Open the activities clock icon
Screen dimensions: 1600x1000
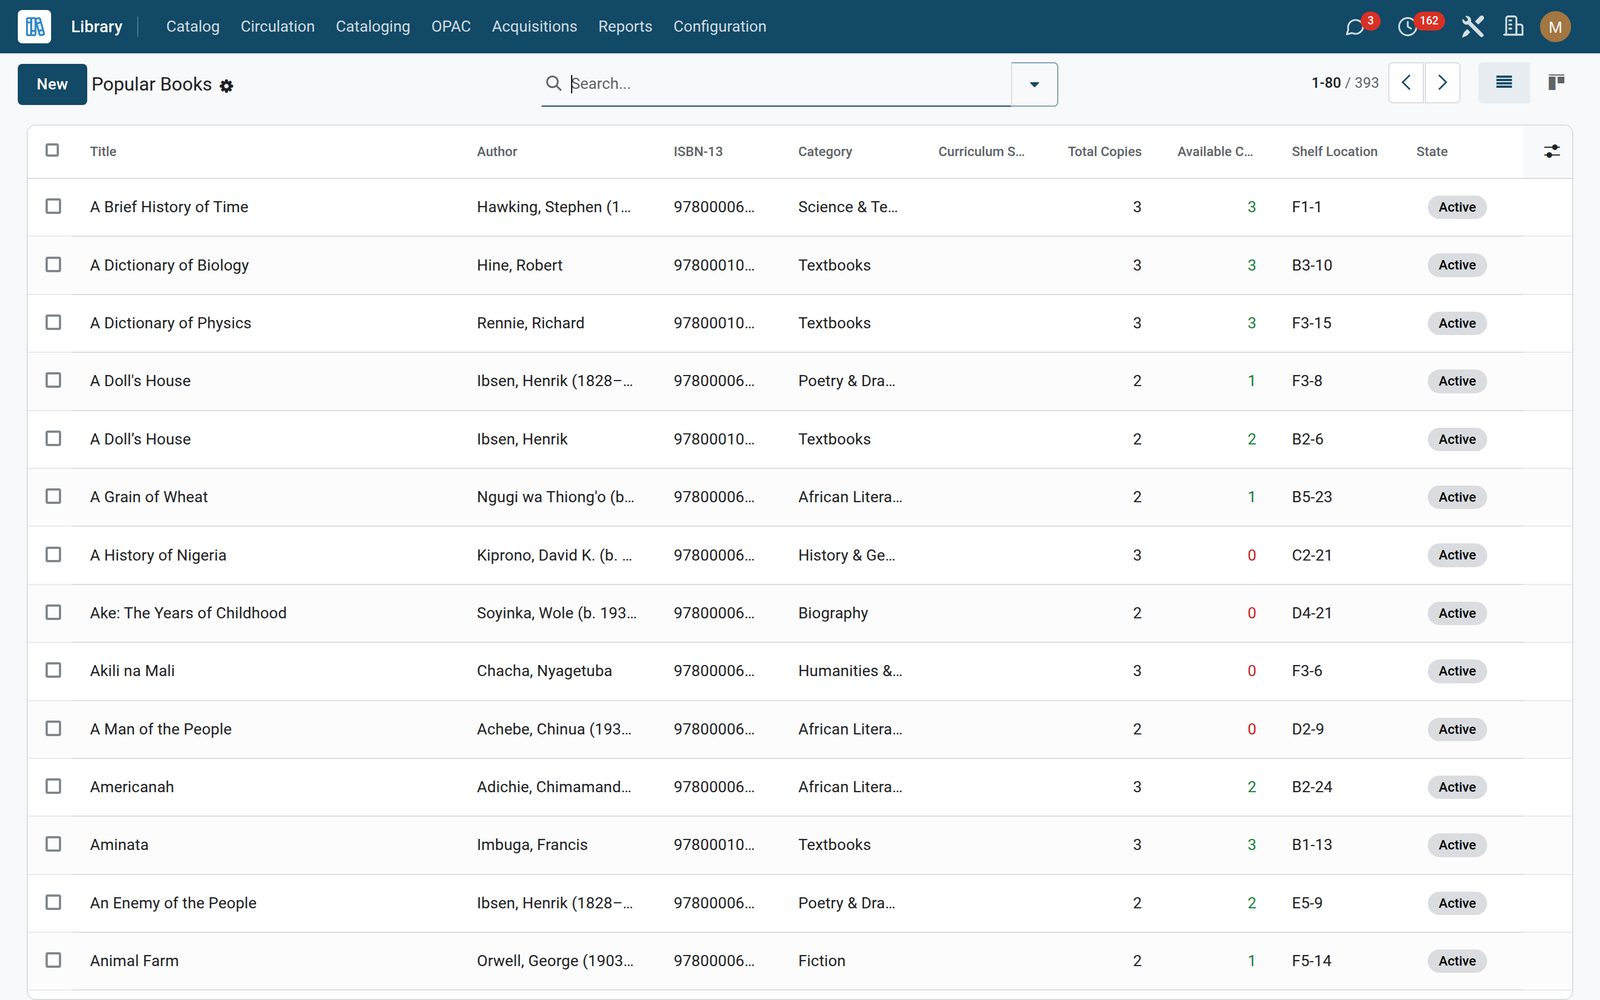point(1408,27)
